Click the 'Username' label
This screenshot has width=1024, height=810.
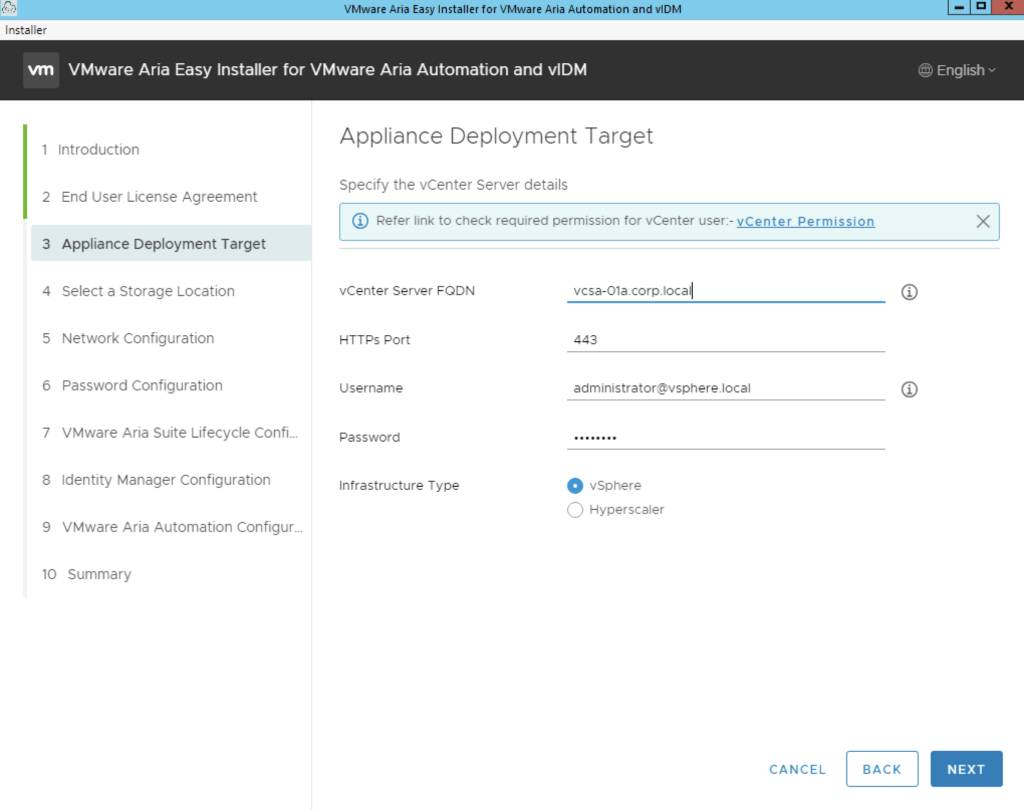[371, 388]
